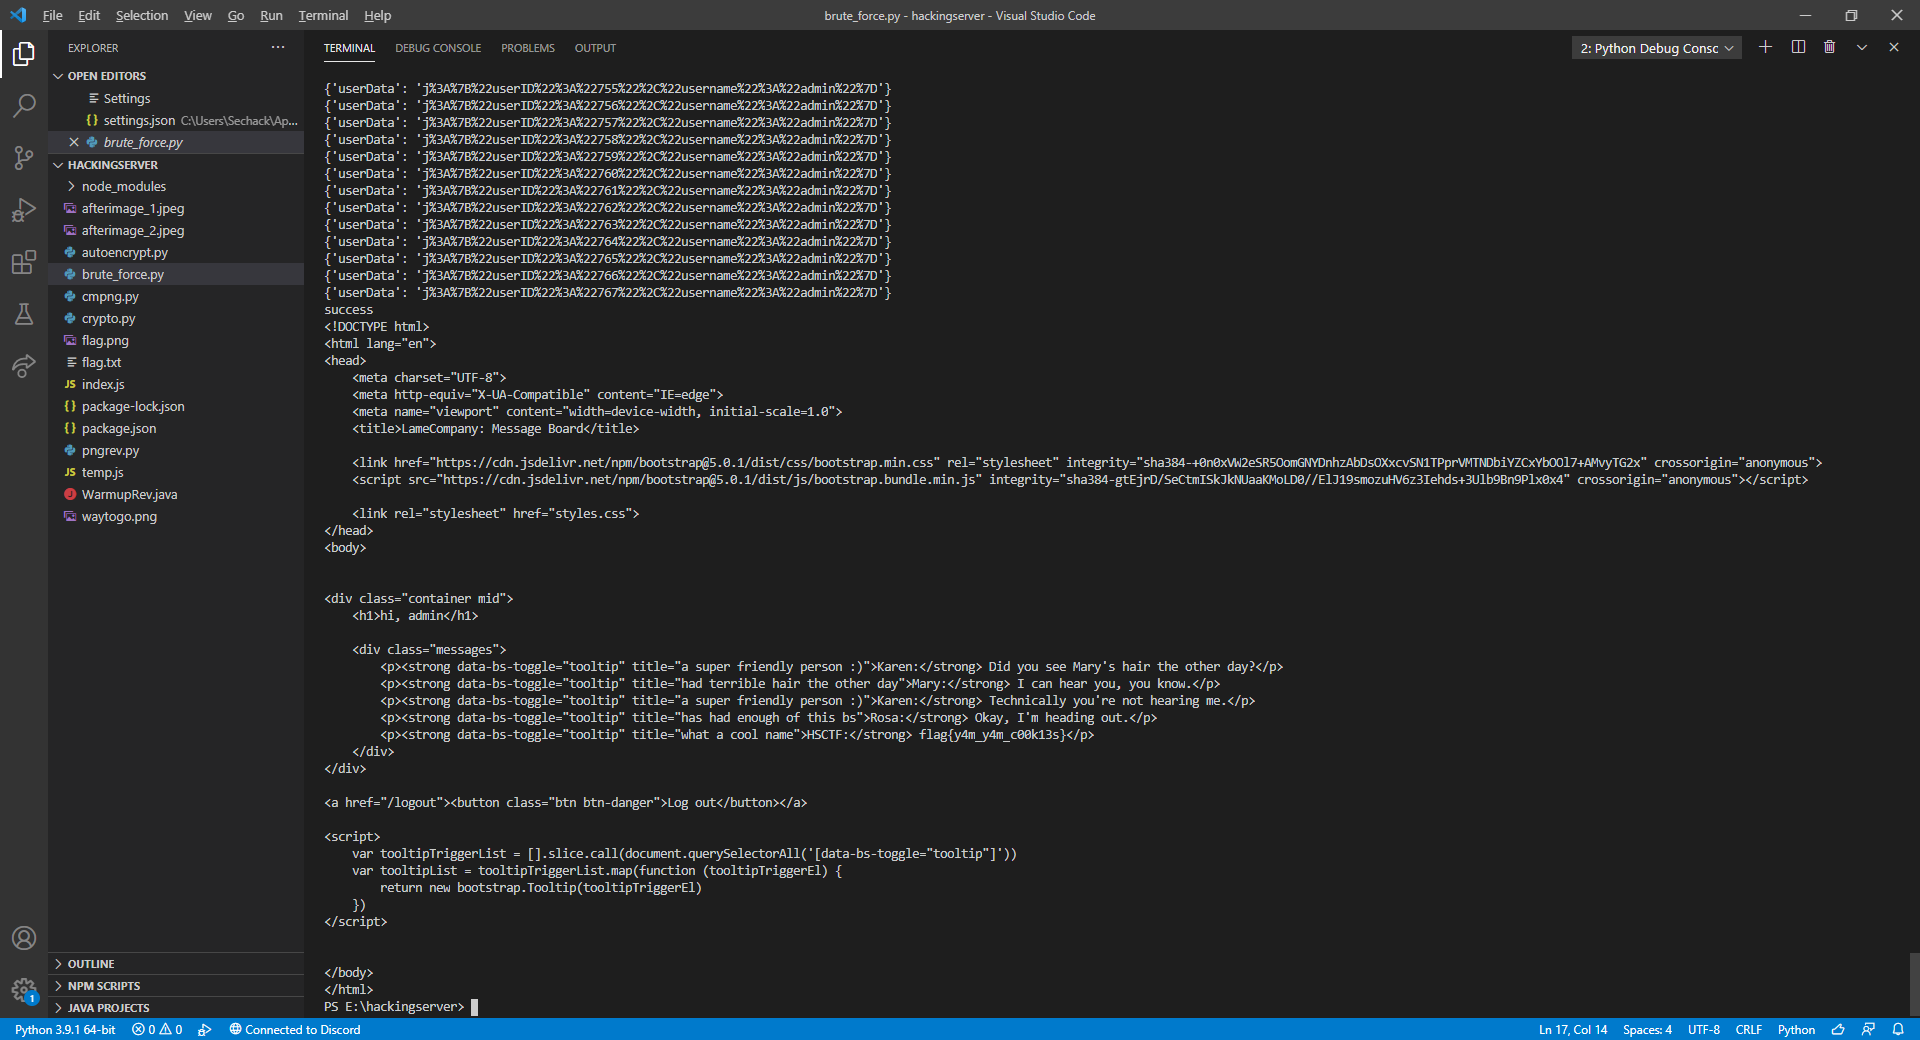The height and width of the screenshot is (1040, 1920).
Task: Open the View menu
Action: click(x=198, y=15)
